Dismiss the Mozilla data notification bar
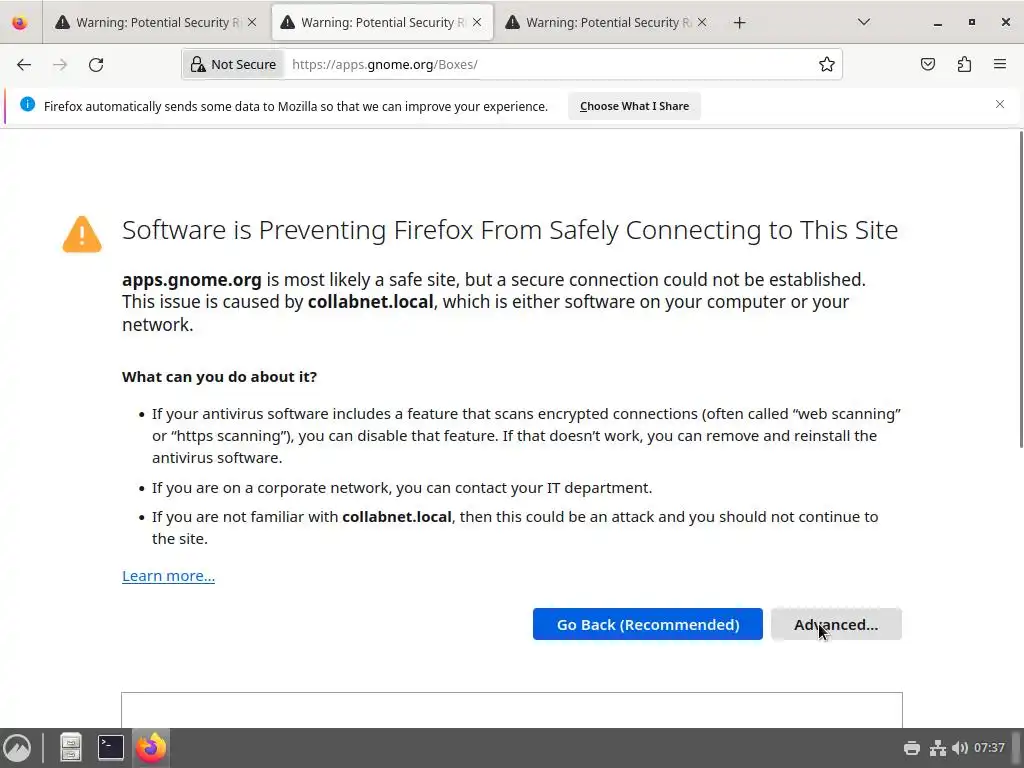1024x768 pixels. (x=1000, y=104)
